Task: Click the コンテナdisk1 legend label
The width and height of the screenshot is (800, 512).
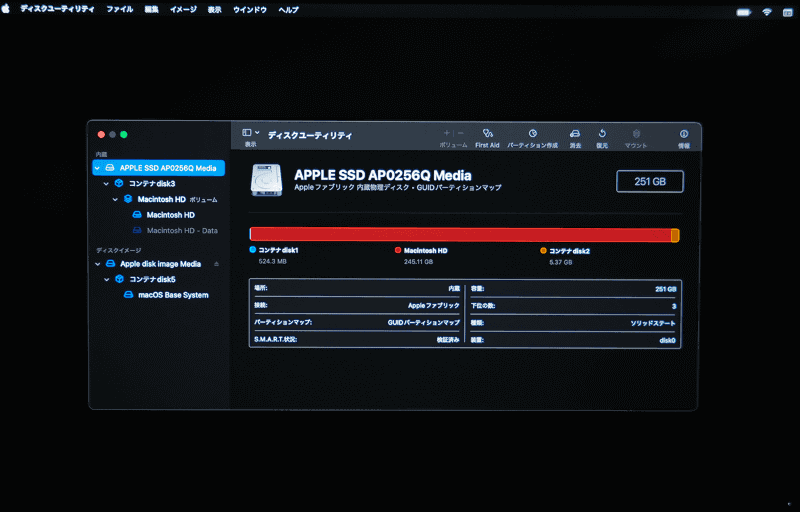Action: point(278,250)
